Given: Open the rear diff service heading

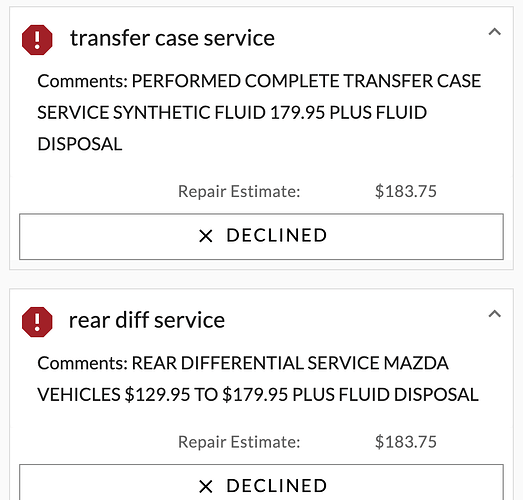Looking at the screenshot, I should (147, 321).
